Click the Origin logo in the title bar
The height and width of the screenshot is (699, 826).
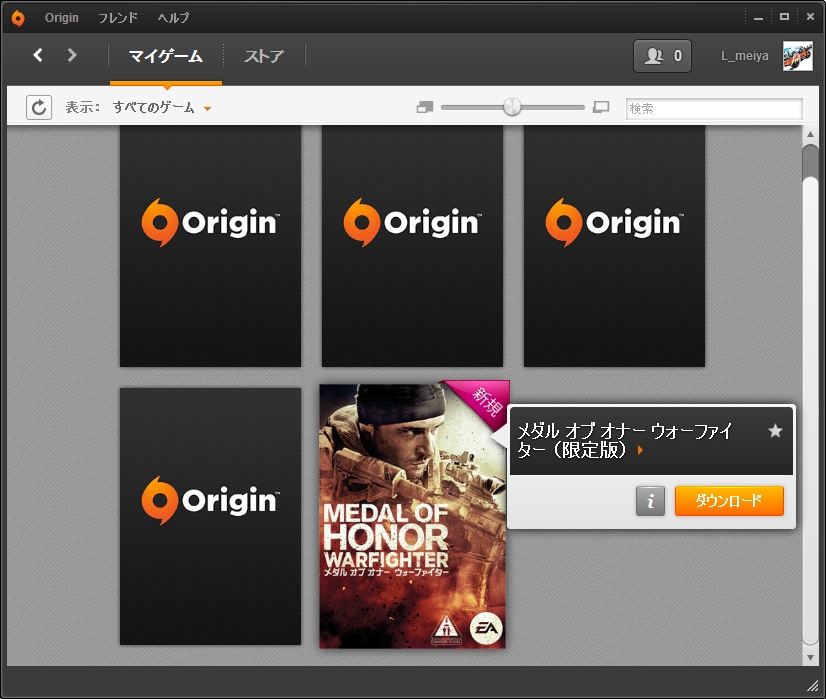tap(18, 18)
